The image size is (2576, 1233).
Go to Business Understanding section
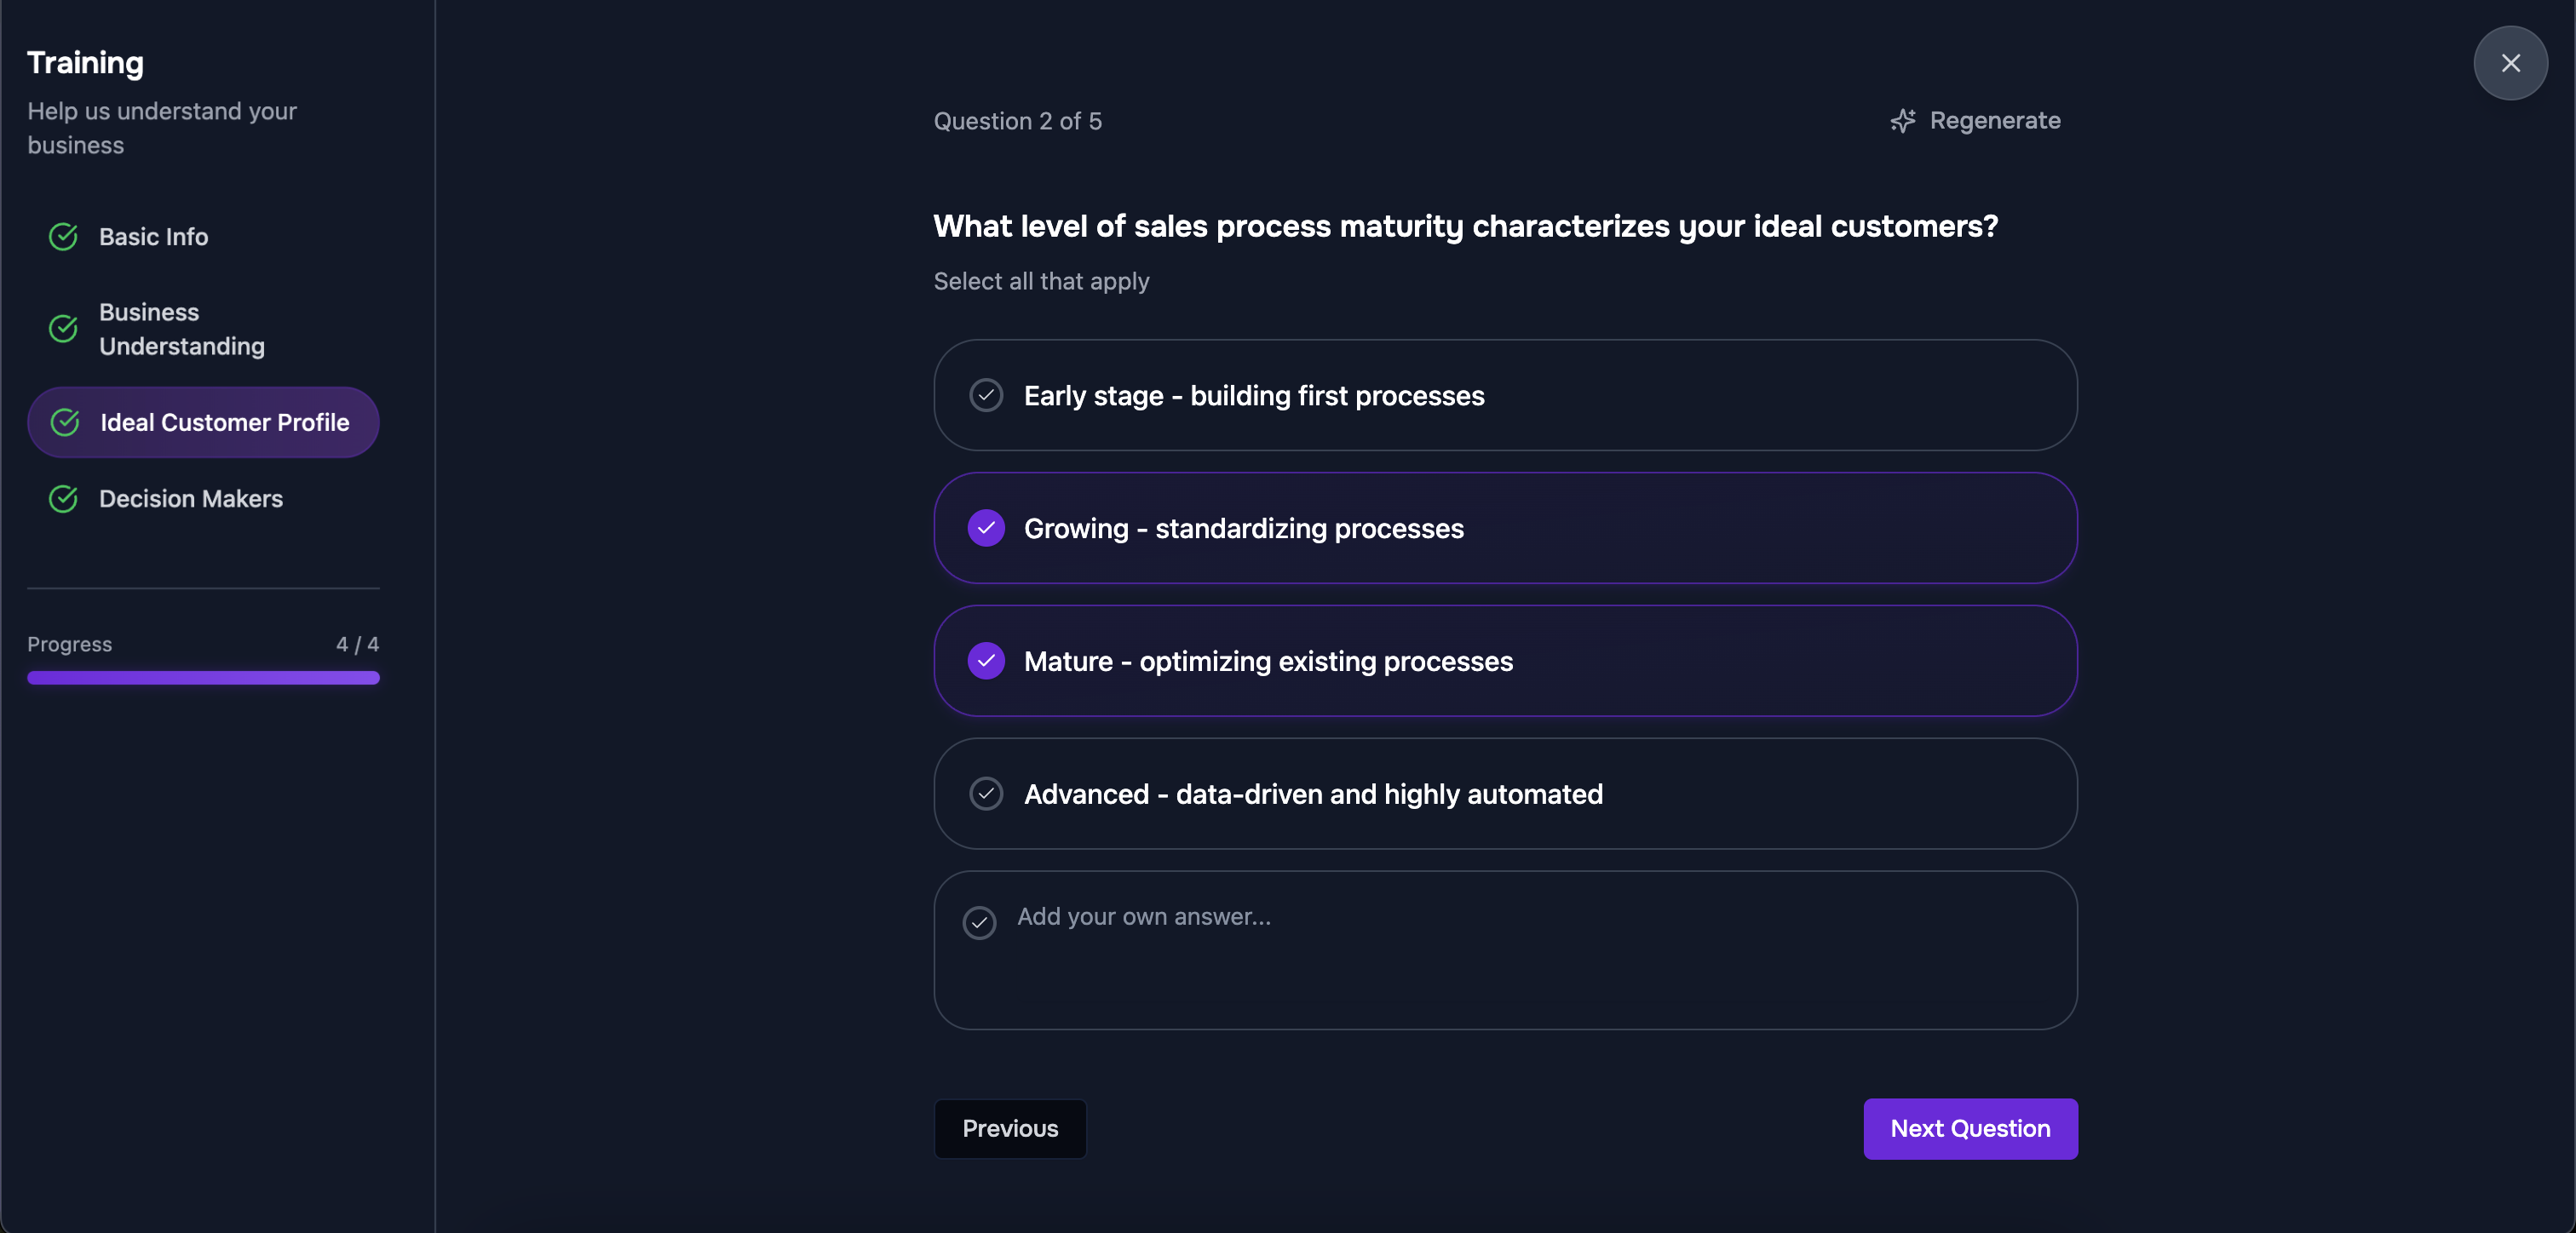click(x=182, y=329)
